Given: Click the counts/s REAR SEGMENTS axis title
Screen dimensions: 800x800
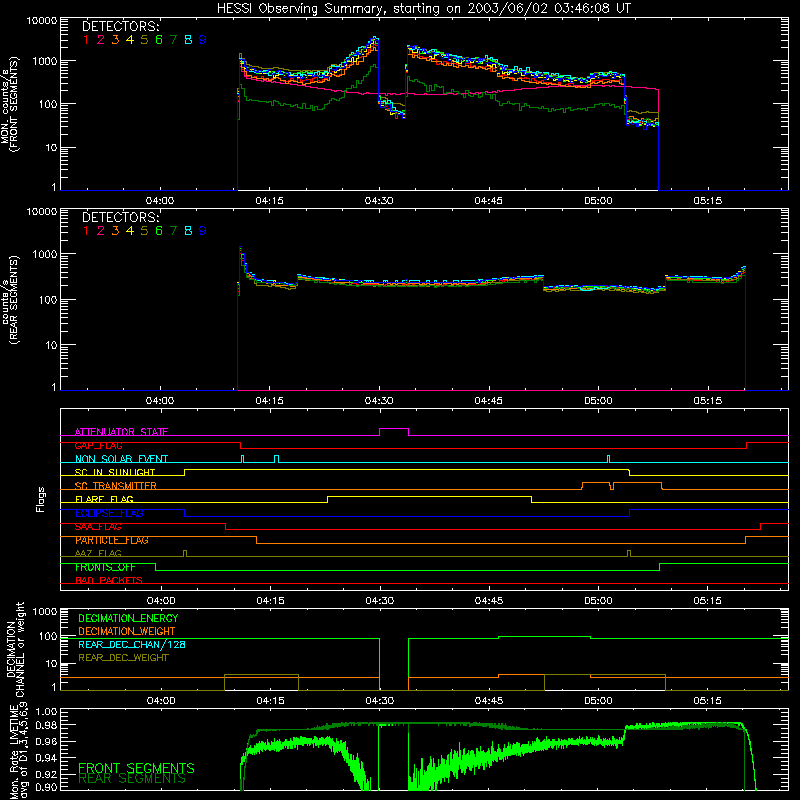Looking at the screenshot, I should pyautogui.click(x=9, y=299).
